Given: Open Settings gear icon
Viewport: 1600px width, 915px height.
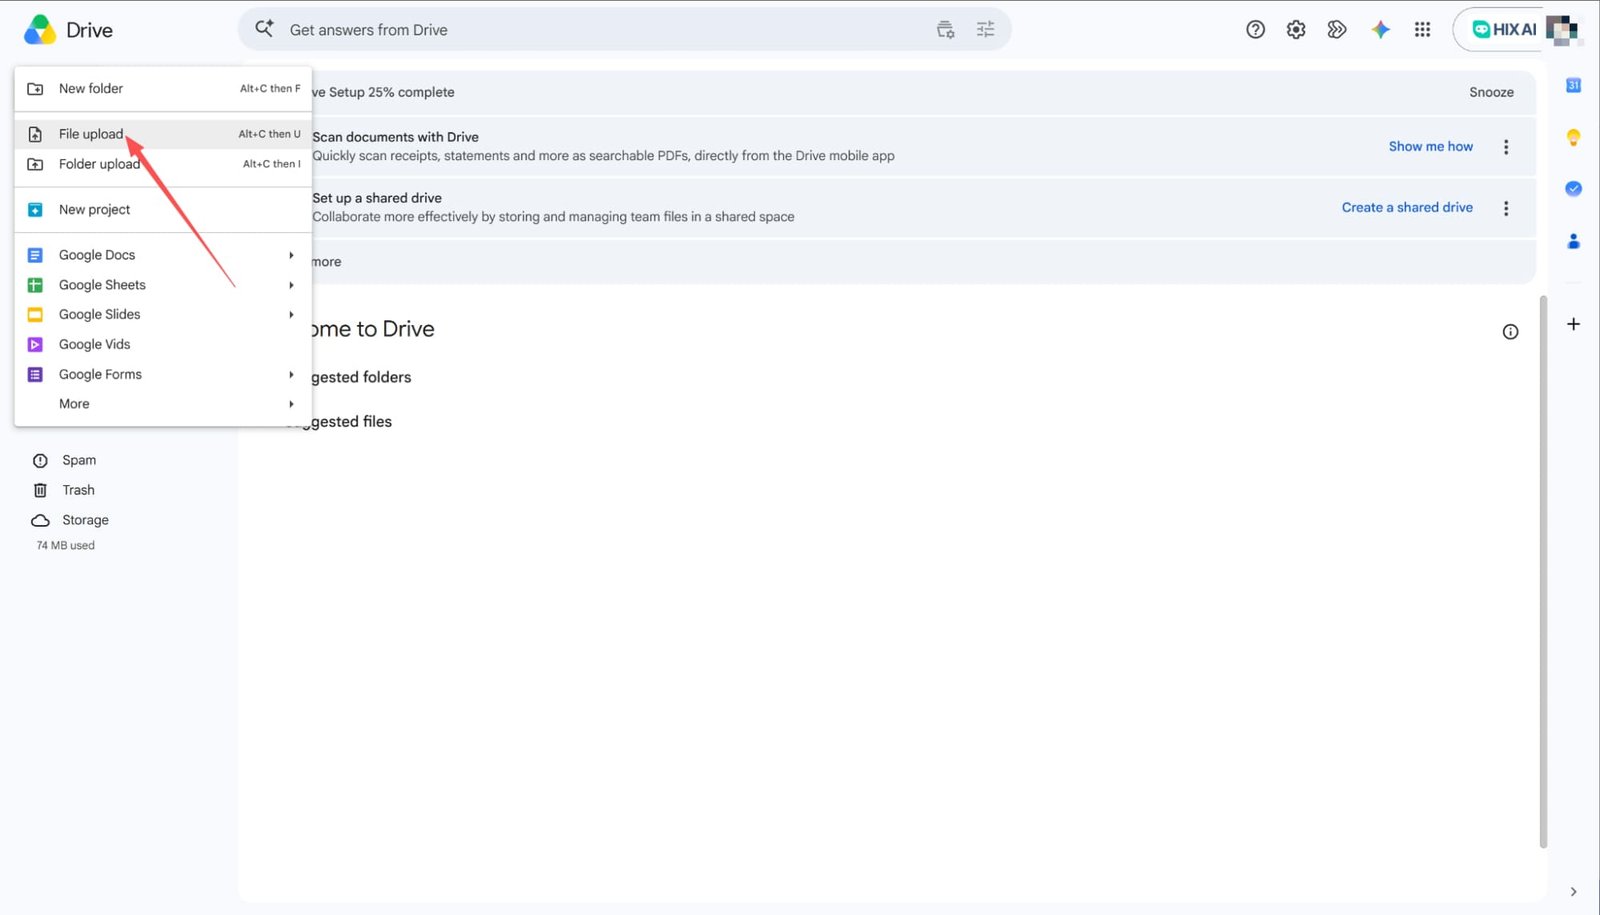Looking at the screenshot, I should point(1296,29).
